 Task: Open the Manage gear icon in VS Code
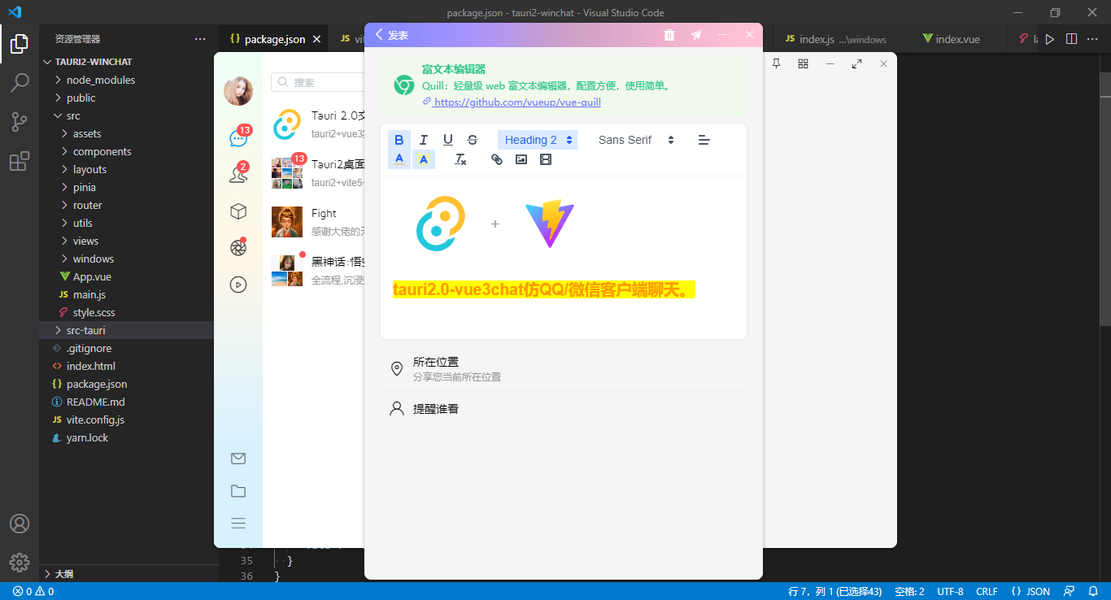point(19,562)
